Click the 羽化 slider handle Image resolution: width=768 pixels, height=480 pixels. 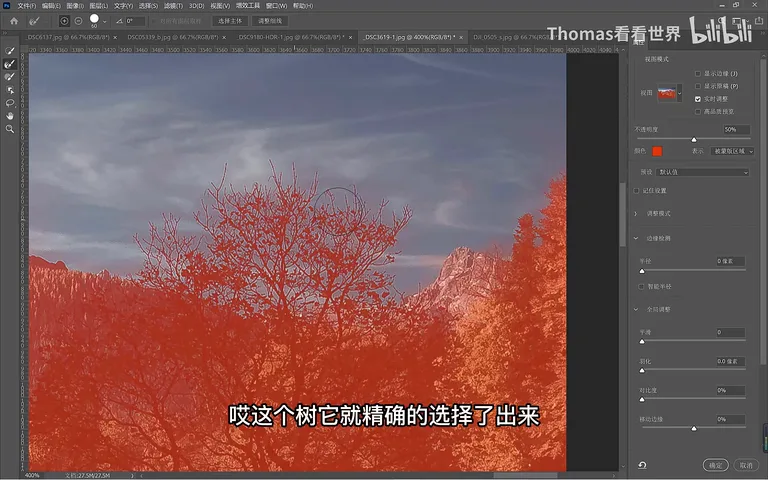click(642, 371)
